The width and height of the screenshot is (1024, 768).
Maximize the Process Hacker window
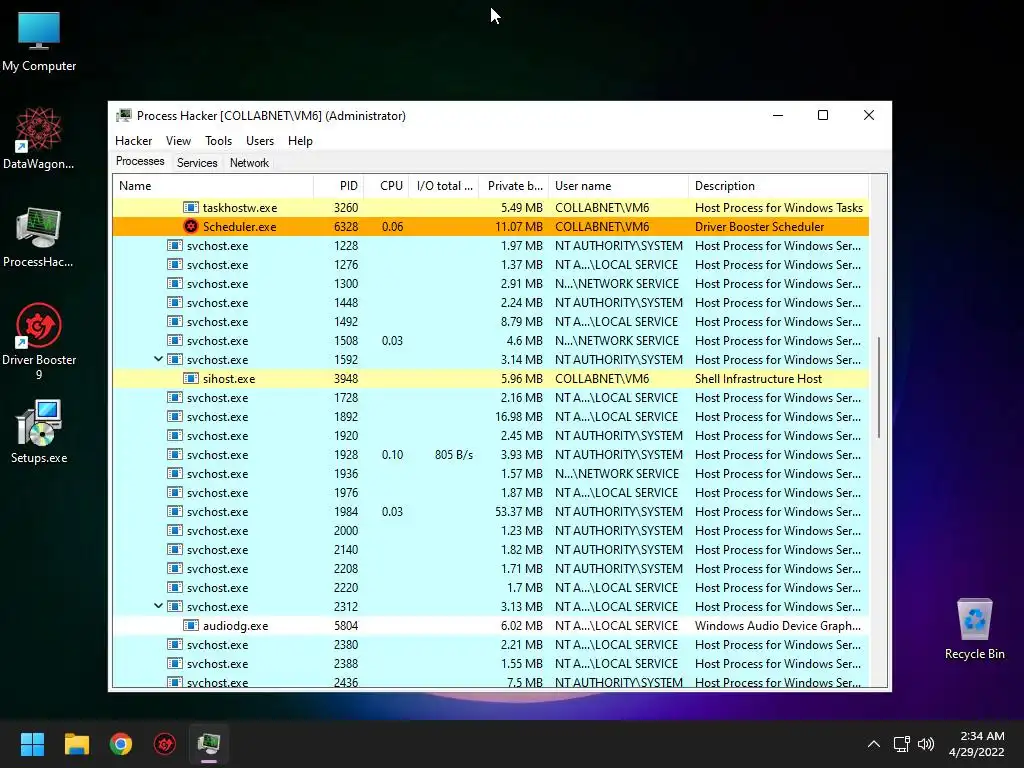pos(823,116)
